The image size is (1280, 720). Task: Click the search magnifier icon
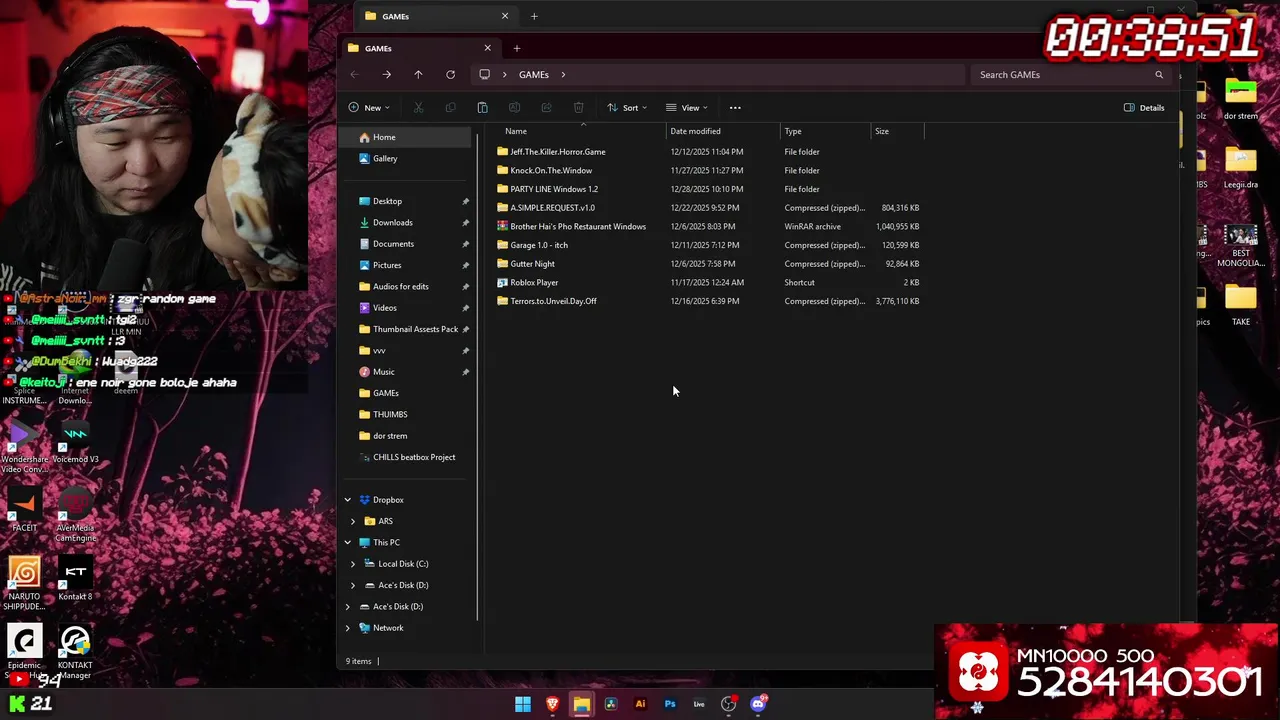click(1159, 75)
